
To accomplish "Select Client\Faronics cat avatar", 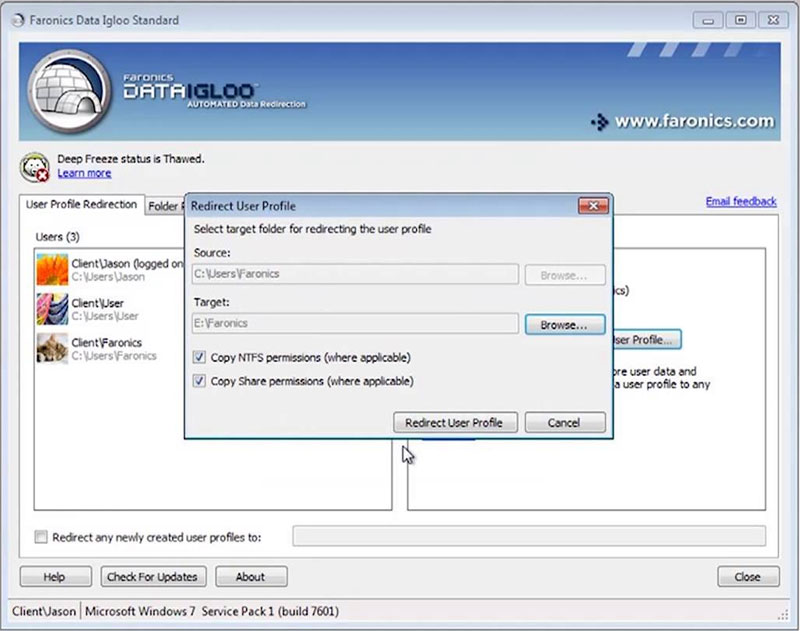I will [x=52, y=348].
